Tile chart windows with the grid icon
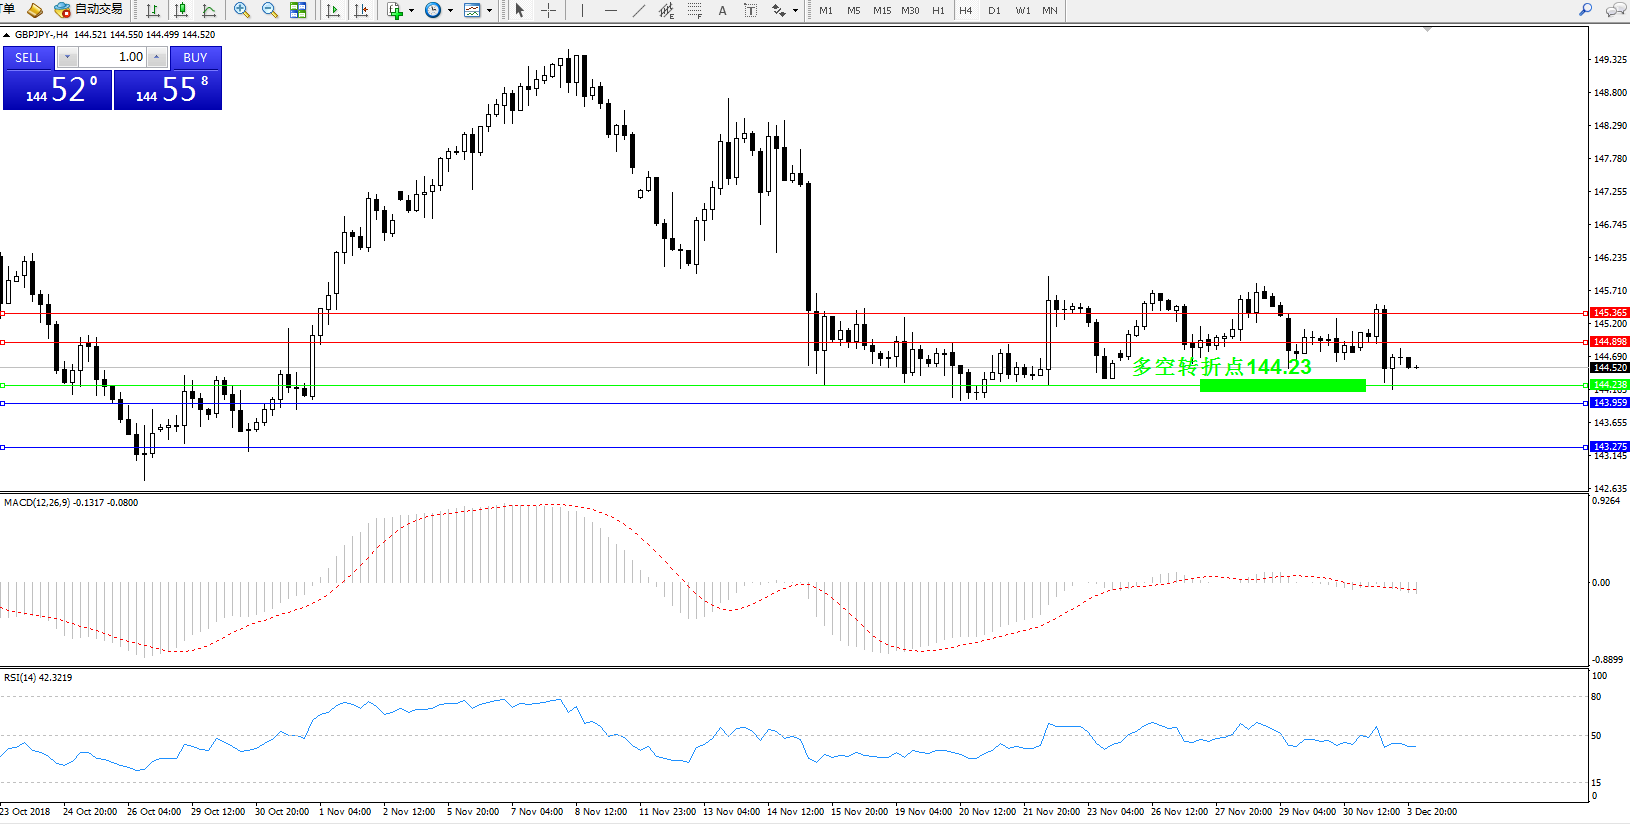The image size is (1630, 824). (298, 10)
